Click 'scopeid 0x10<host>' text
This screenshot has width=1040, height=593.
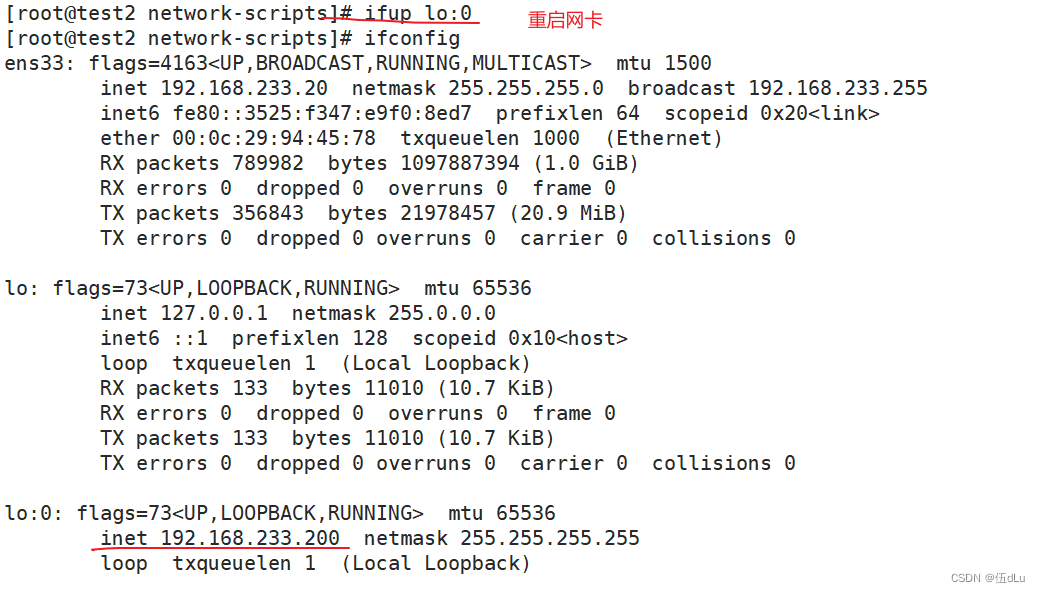pos(520,338)
